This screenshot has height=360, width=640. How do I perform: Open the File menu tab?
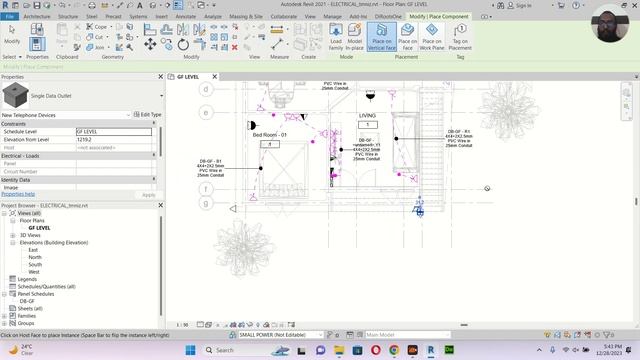pyautogui.click(x=10, y=16)
